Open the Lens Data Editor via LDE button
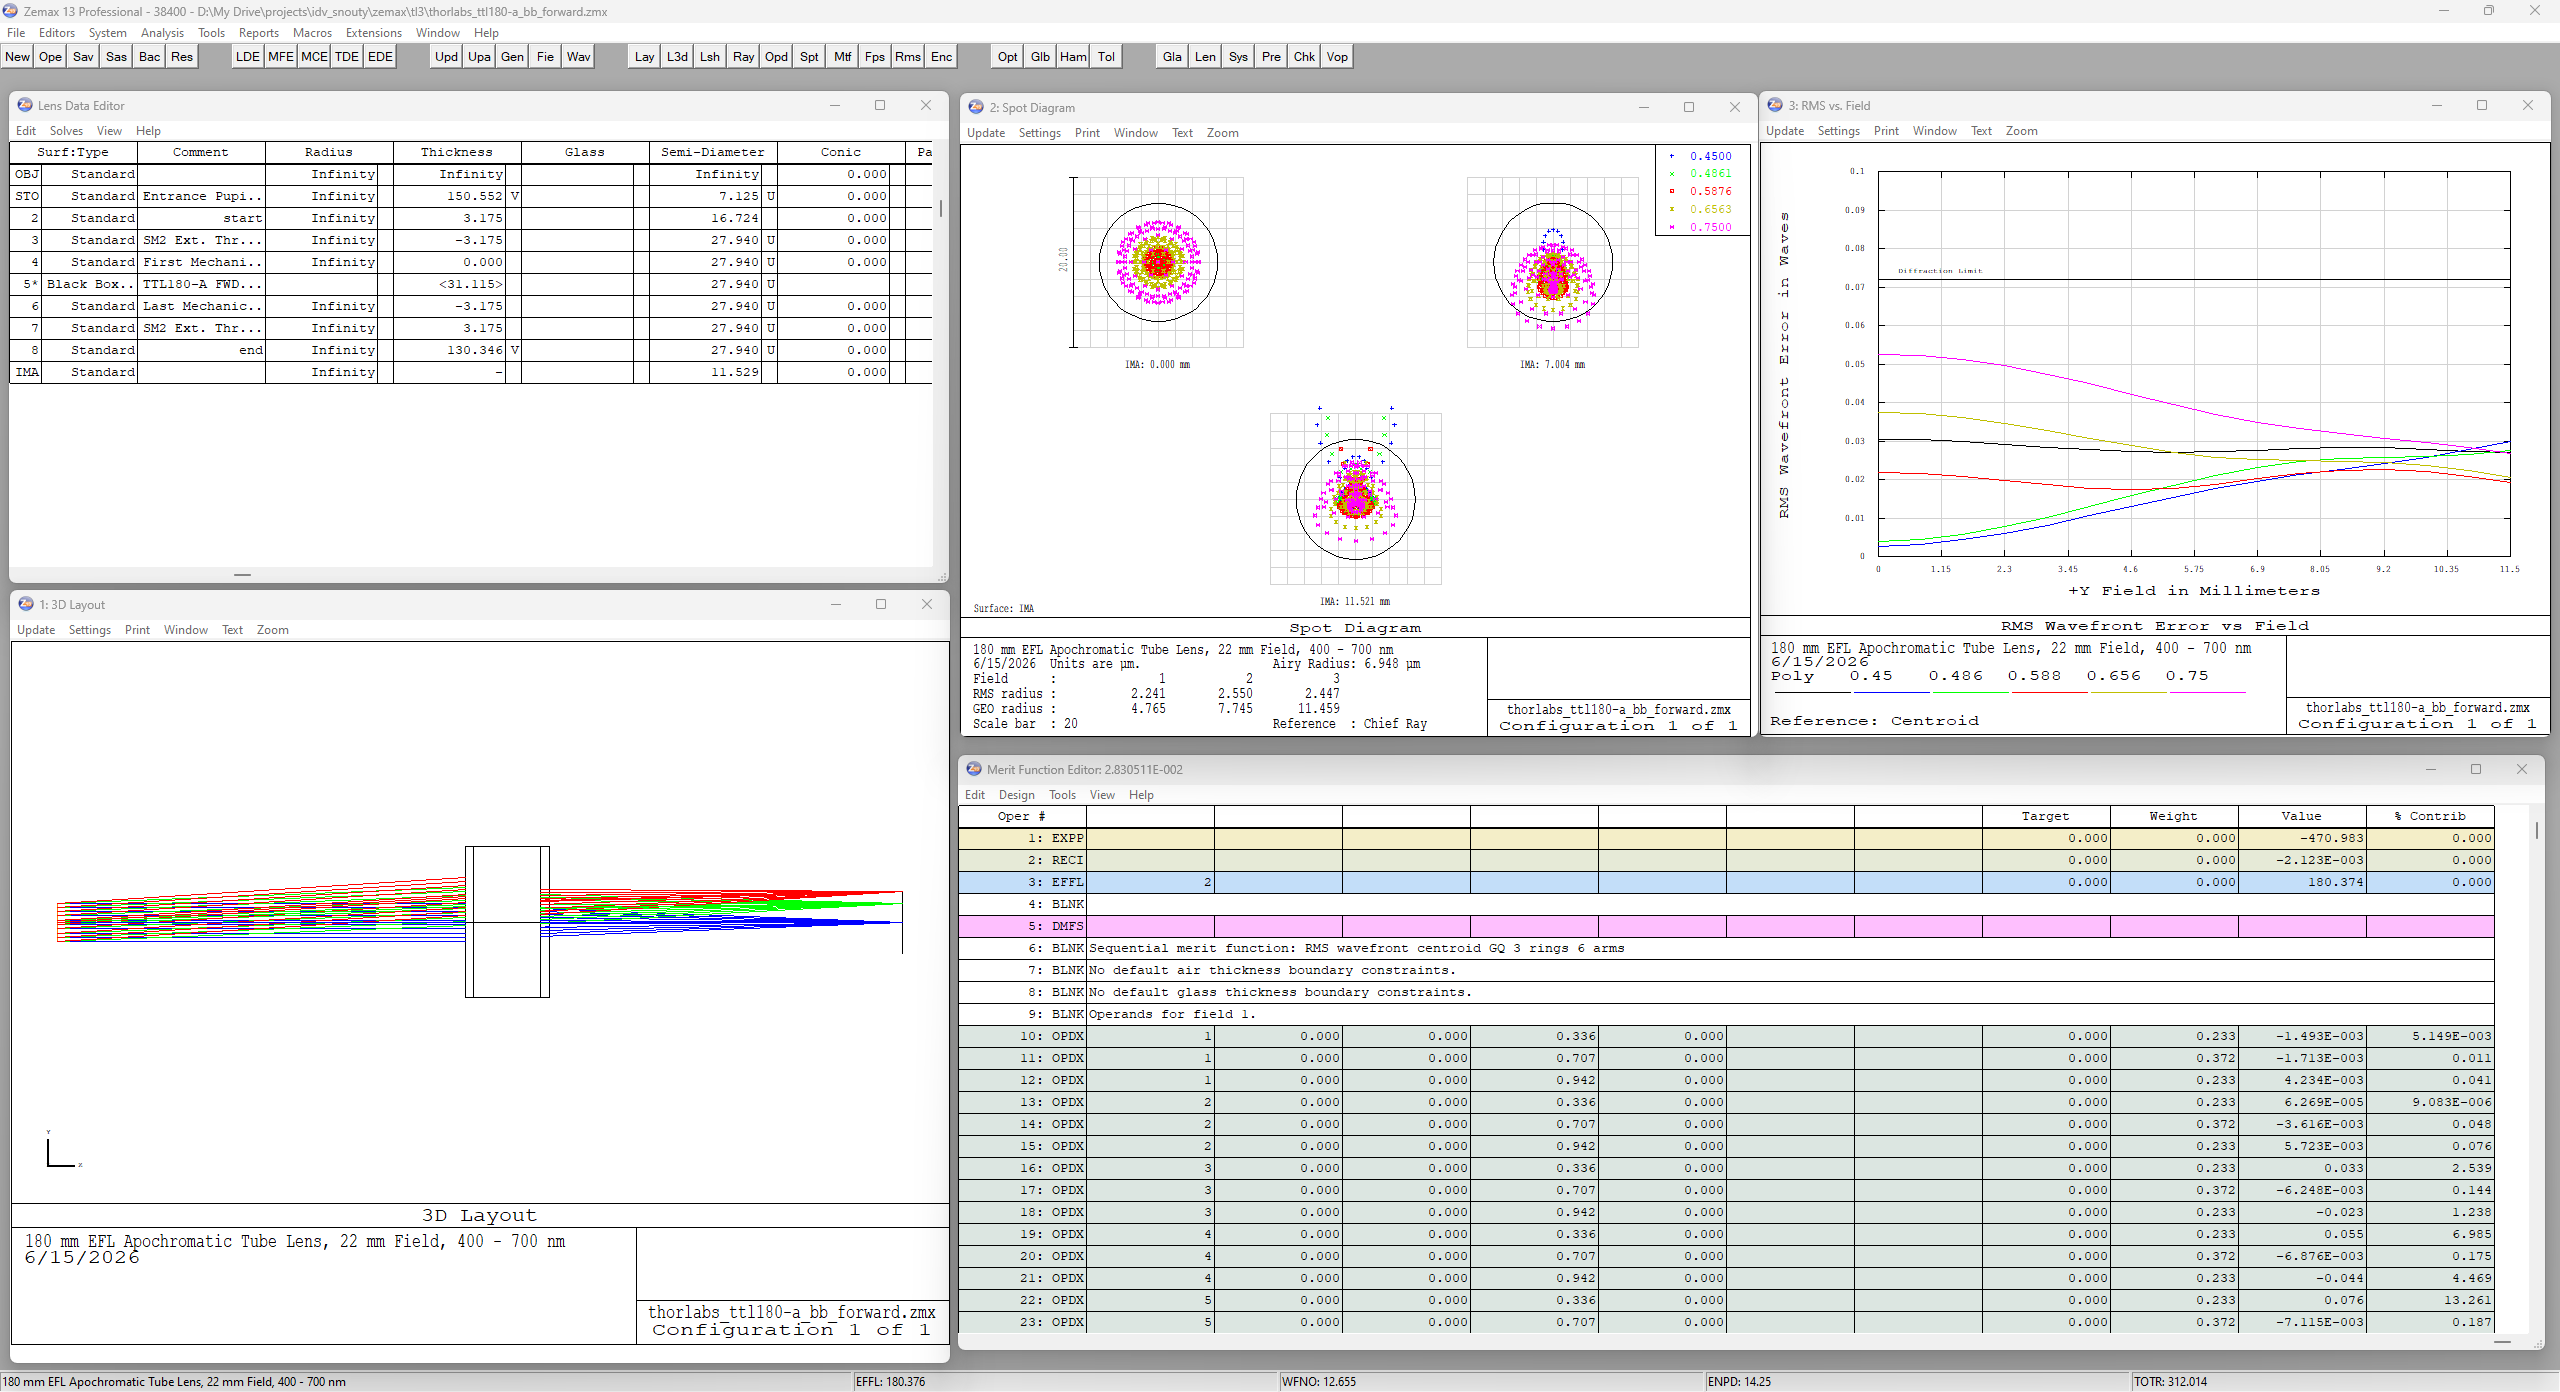Viewport: 2560px width, 1392px height. [x=247, y=57]
